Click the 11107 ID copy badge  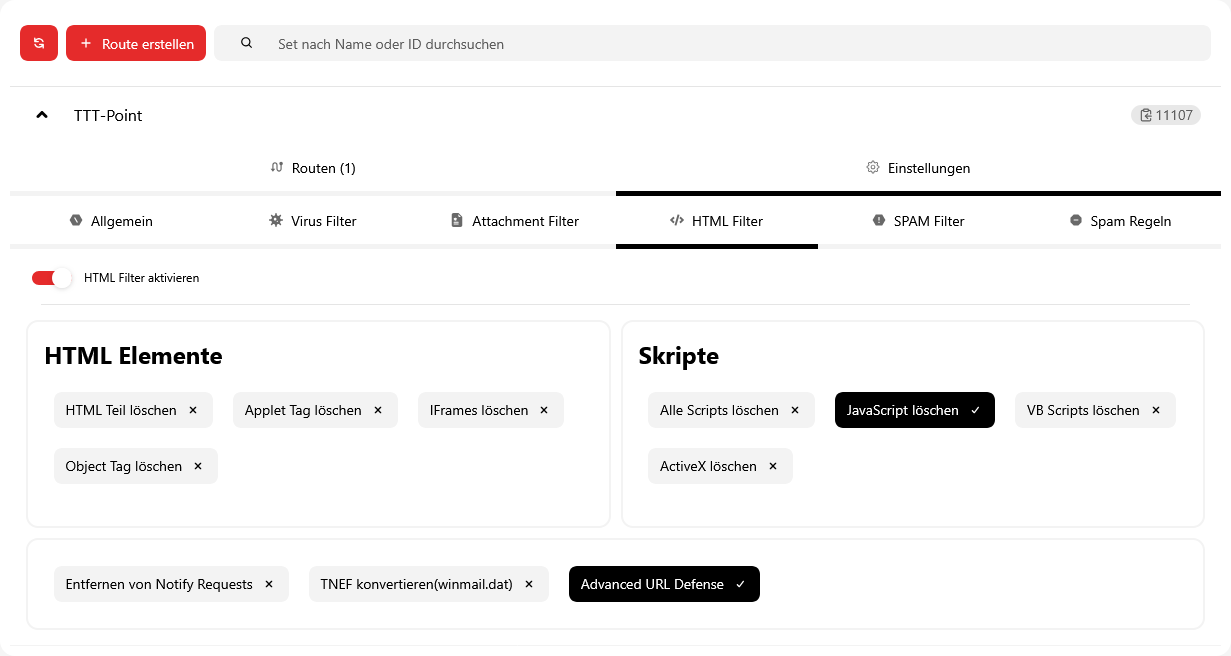tap(1165, 115)
